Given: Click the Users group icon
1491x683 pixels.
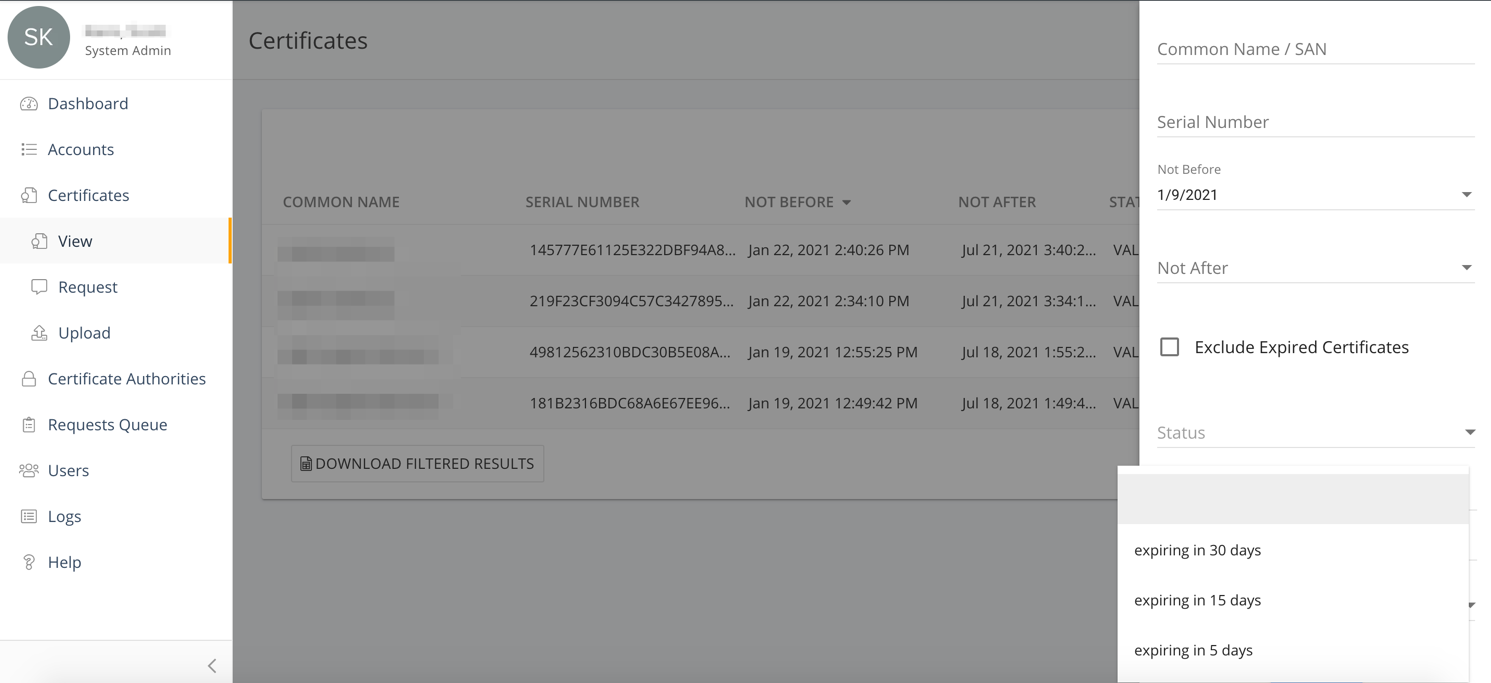Looking at the screenshot, I should (x=29, y=471).
